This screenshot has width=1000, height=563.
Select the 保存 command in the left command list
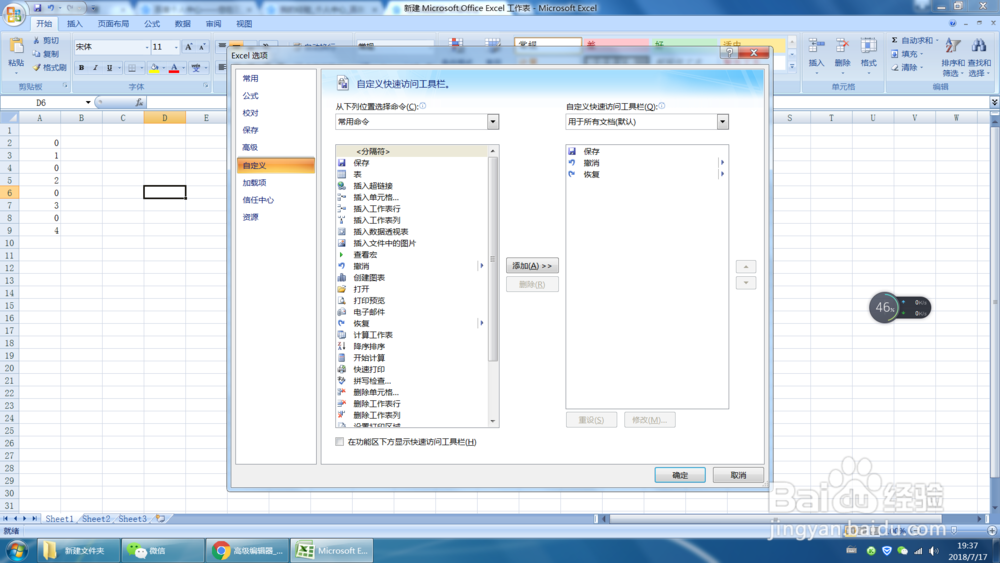(x=411, y=163)
